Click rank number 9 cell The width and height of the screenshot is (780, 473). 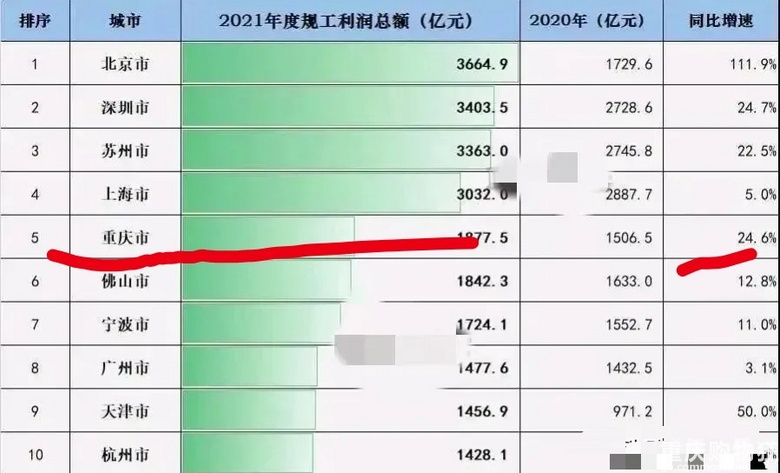pos(35,411)
